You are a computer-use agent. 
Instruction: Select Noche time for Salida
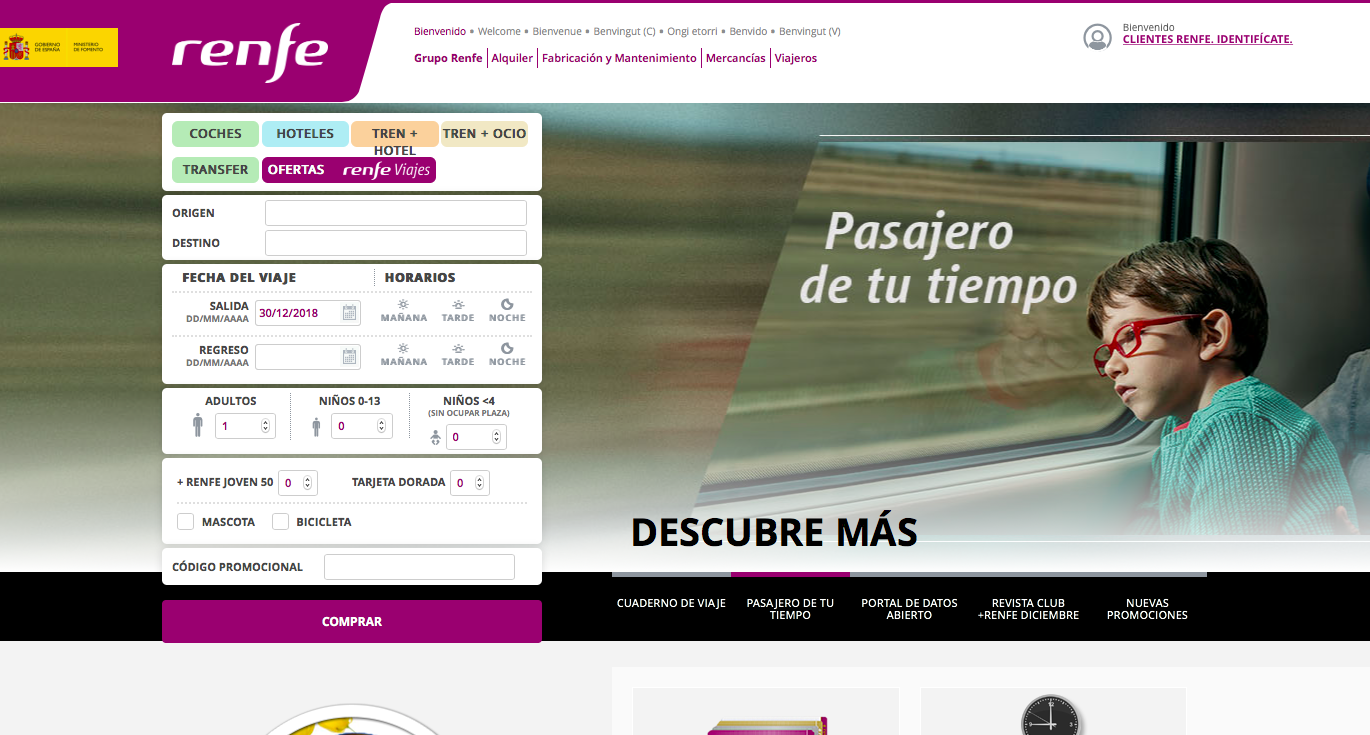point(507,311)
